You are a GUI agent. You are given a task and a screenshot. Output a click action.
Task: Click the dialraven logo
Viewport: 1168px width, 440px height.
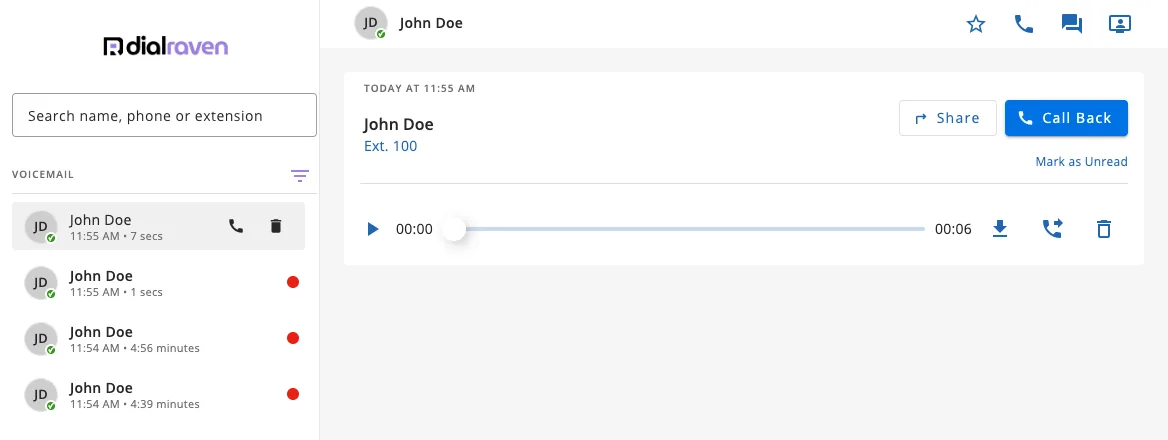[165, 47]
